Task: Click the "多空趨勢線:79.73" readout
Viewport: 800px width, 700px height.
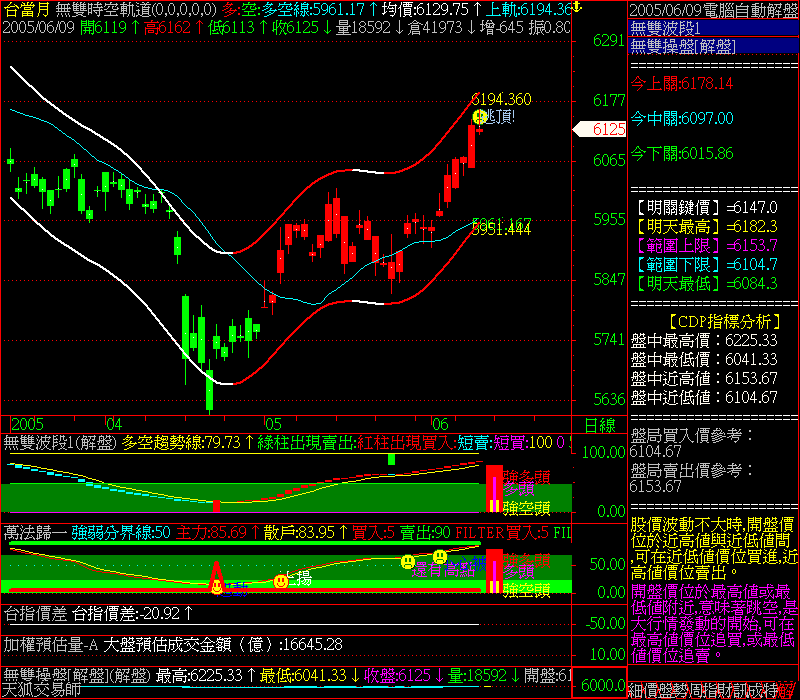Action: [x=181, y=442]
